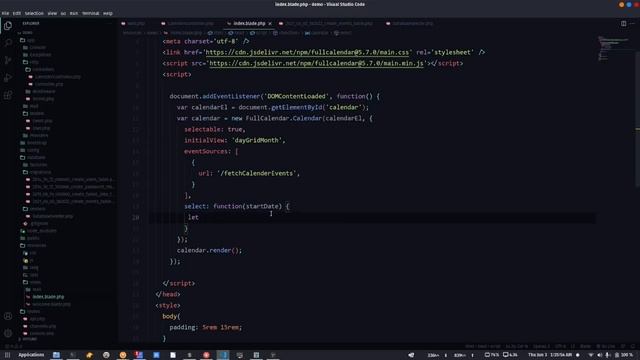The height and width of the screenshot is (360, 640).
Task: Click the code minimap preview
Action: tap(613, 48)
